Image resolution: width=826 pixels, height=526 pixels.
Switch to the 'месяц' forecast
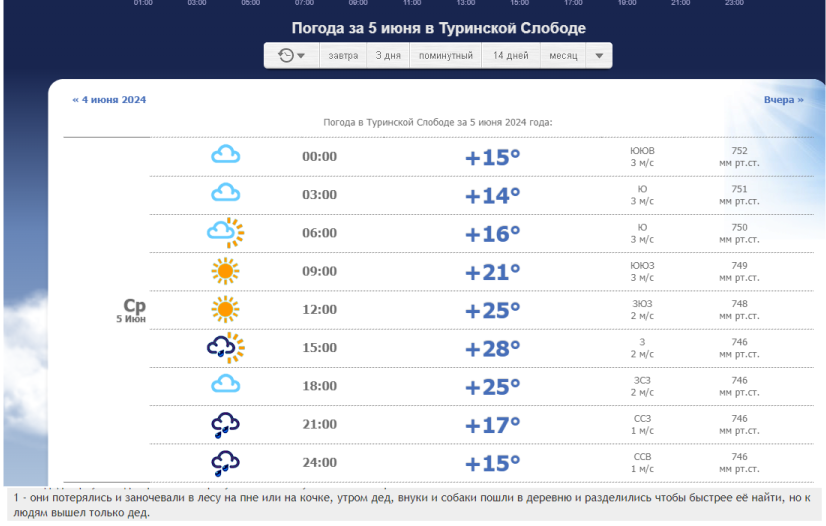coord(563,56)
